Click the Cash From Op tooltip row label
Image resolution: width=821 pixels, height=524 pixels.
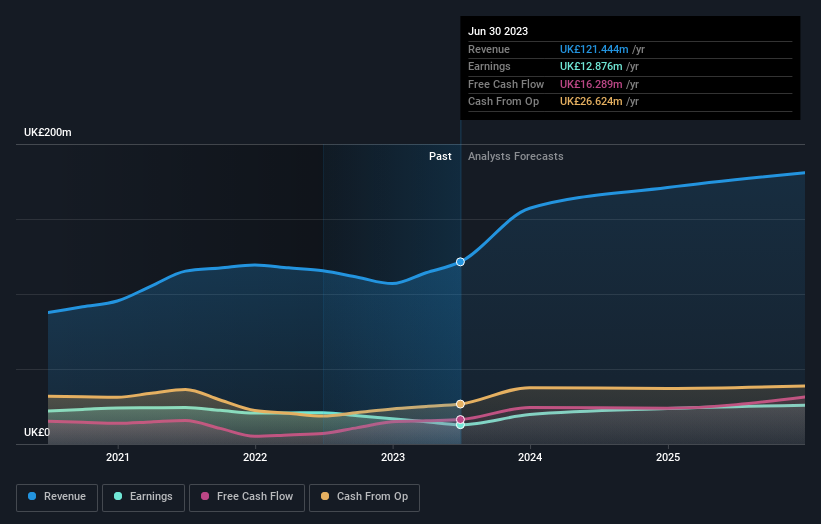coord(503,102)
